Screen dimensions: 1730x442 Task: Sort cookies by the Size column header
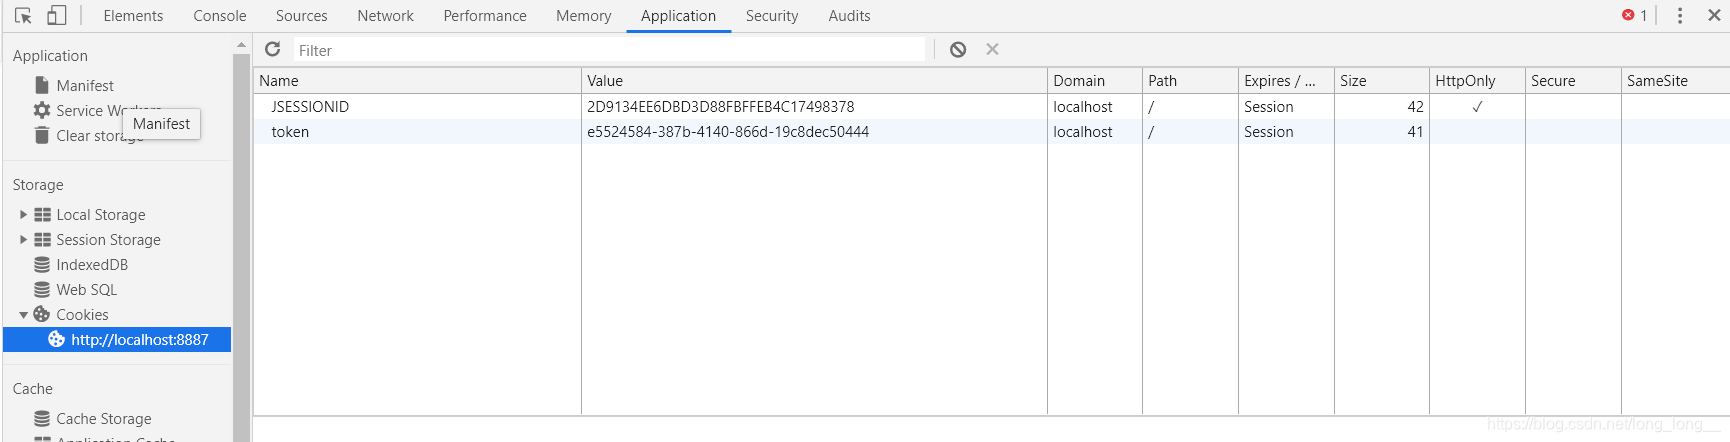1382,81
